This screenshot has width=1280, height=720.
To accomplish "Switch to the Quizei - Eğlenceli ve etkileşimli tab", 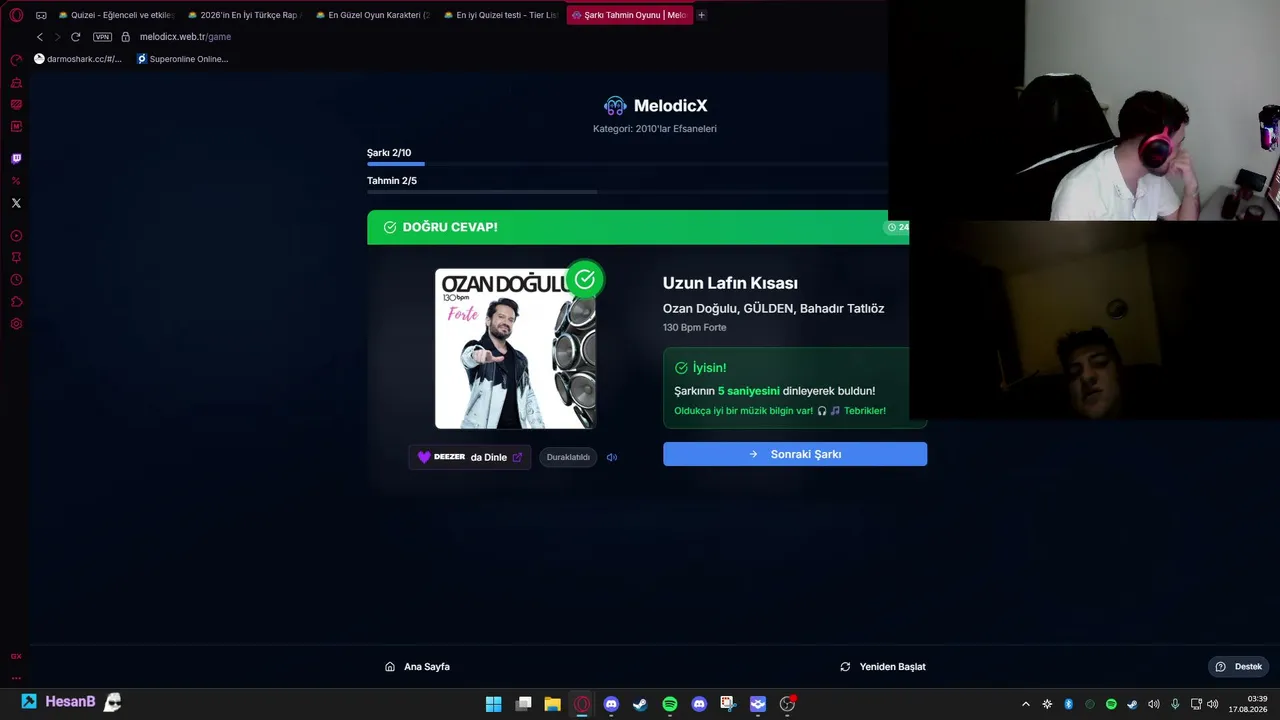I will pyautogui.click(x=116, y=15).
